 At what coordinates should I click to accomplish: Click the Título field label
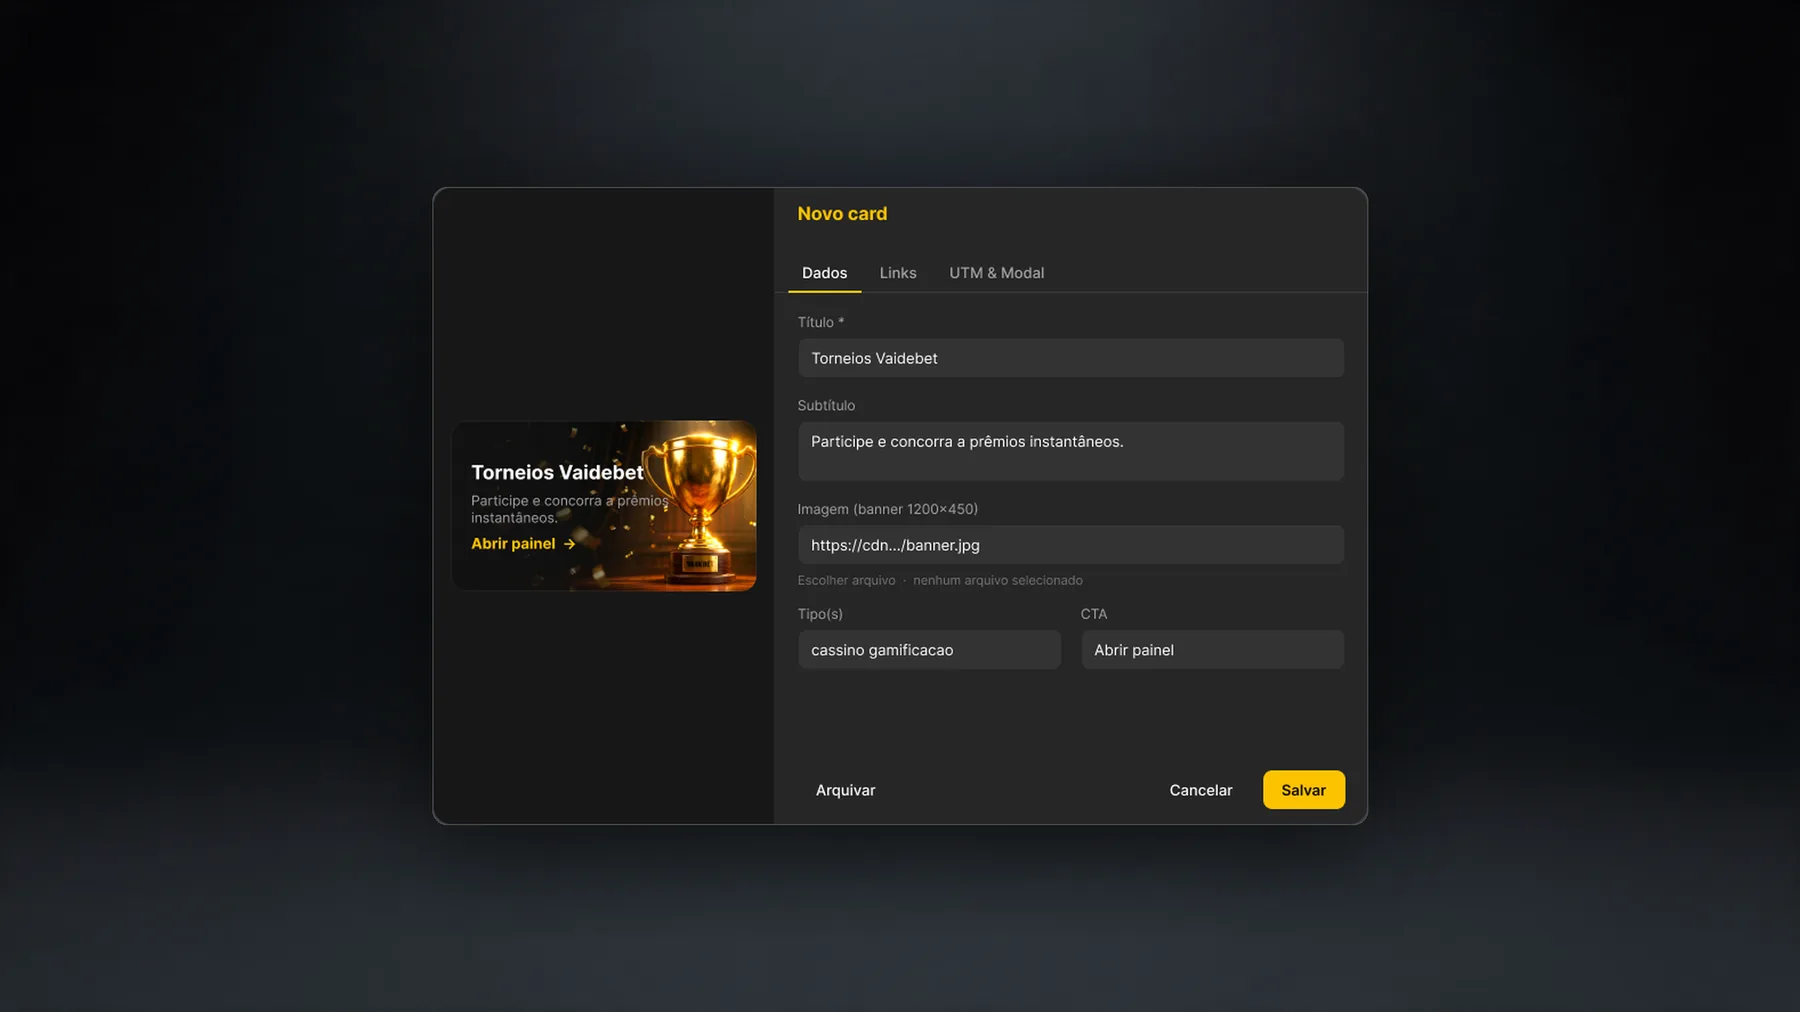point(820,322)
